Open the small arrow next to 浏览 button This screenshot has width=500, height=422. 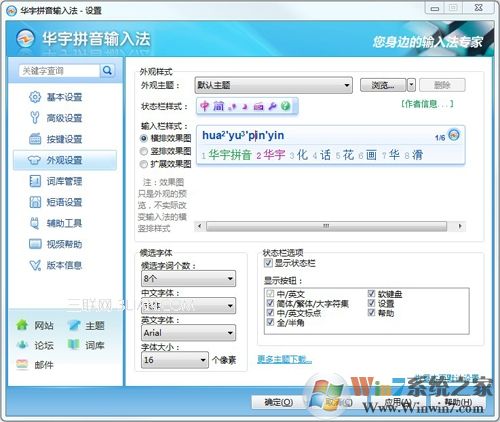pyautogui.click(x=411, y=85)
